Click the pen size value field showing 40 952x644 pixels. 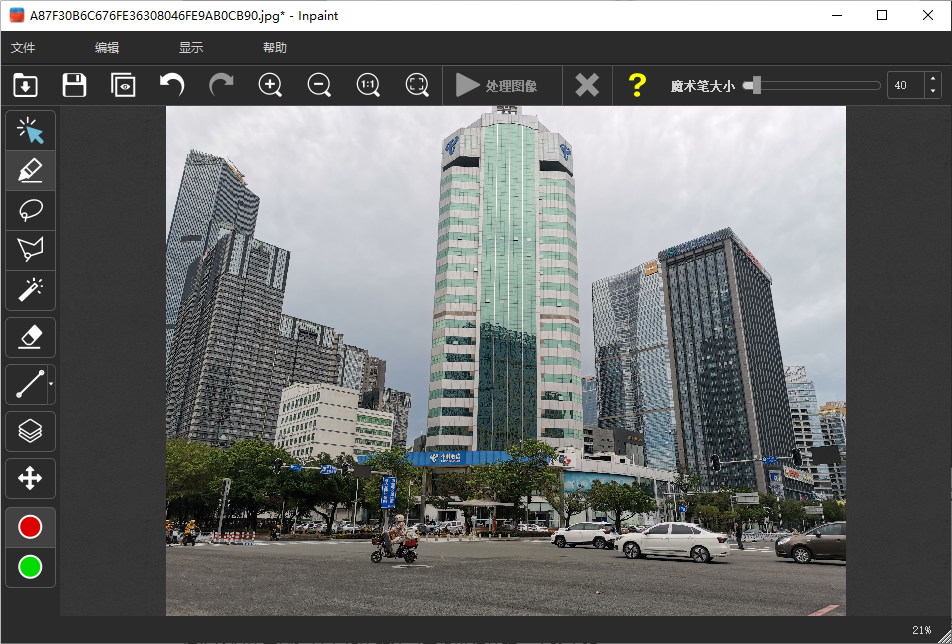(x=904, y=86)
